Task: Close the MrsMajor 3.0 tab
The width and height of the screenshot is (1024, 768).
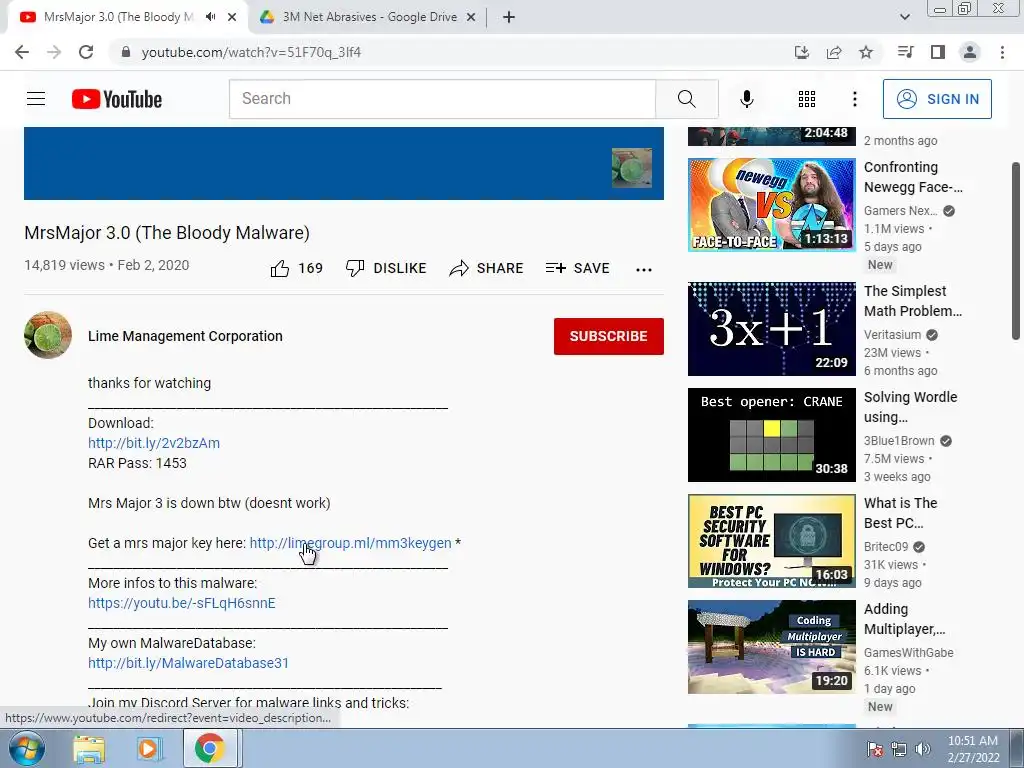Action: 232,17
